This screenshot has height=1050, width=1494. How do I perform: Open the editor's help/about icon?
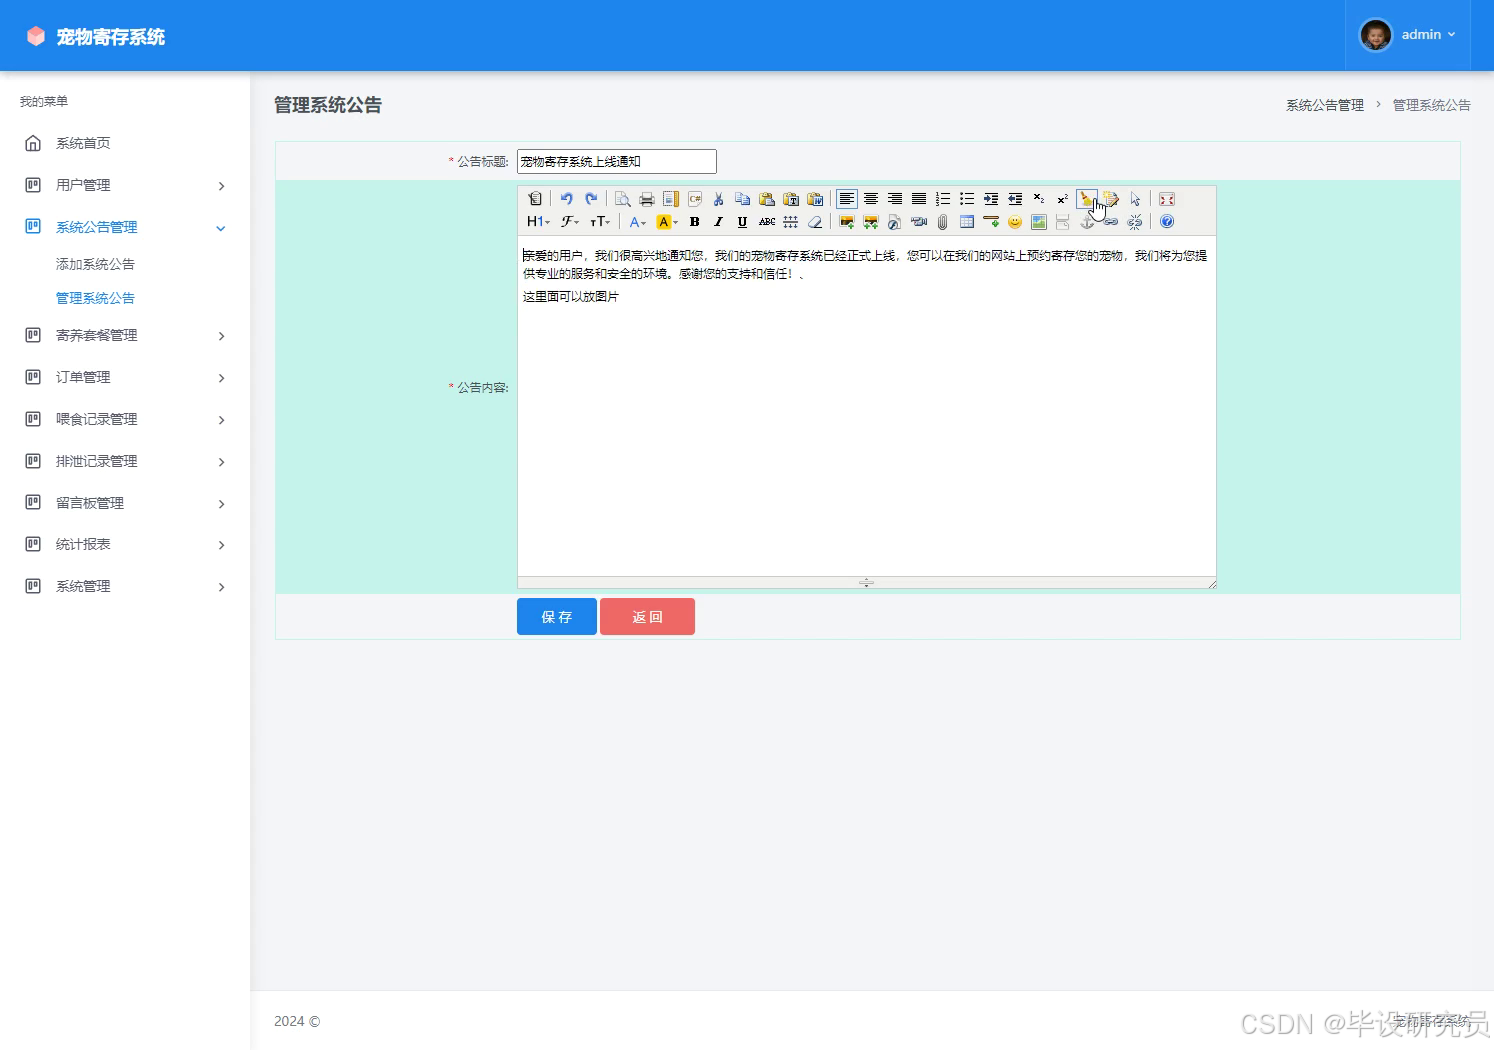(x=1167, y=222)
